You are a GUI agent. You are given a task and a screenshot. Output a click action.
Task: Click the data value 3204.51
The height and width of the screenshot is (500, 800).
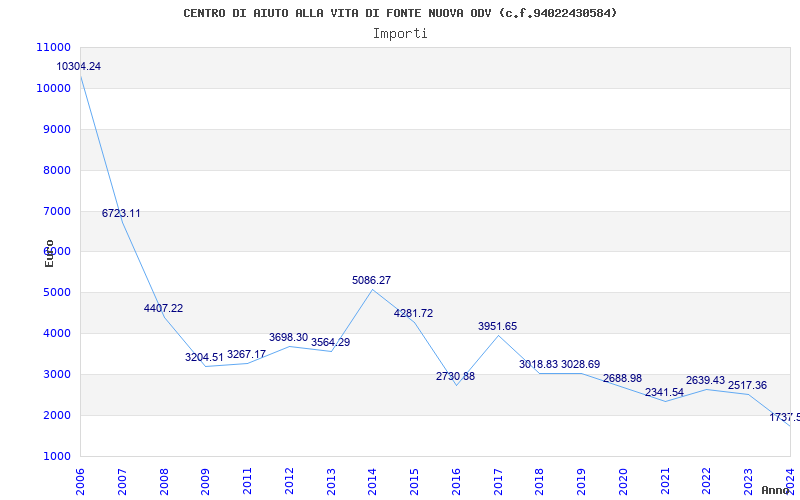pyautogui.click(x=204, y=357)
